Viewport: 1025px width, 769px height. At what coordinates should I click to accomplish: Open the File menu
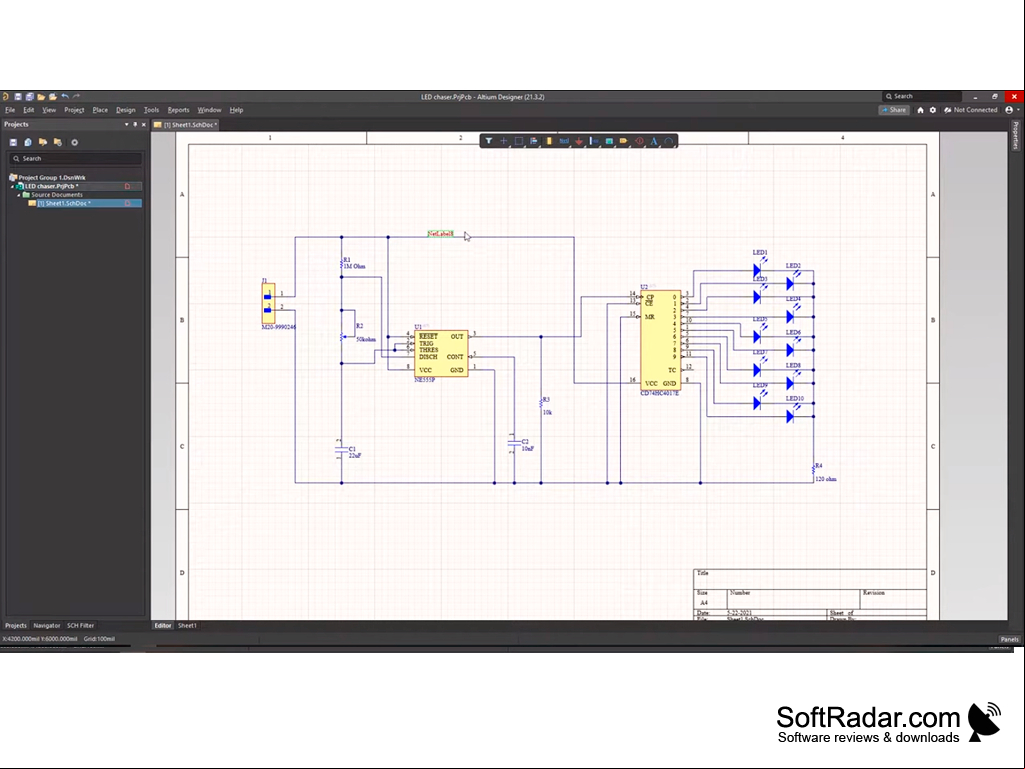[10, 110]
